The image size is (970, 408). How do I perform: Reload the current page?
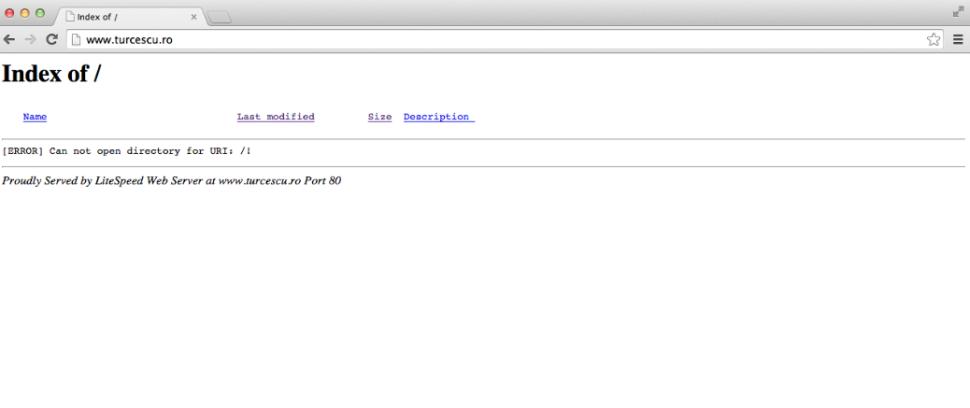point(51,39)
